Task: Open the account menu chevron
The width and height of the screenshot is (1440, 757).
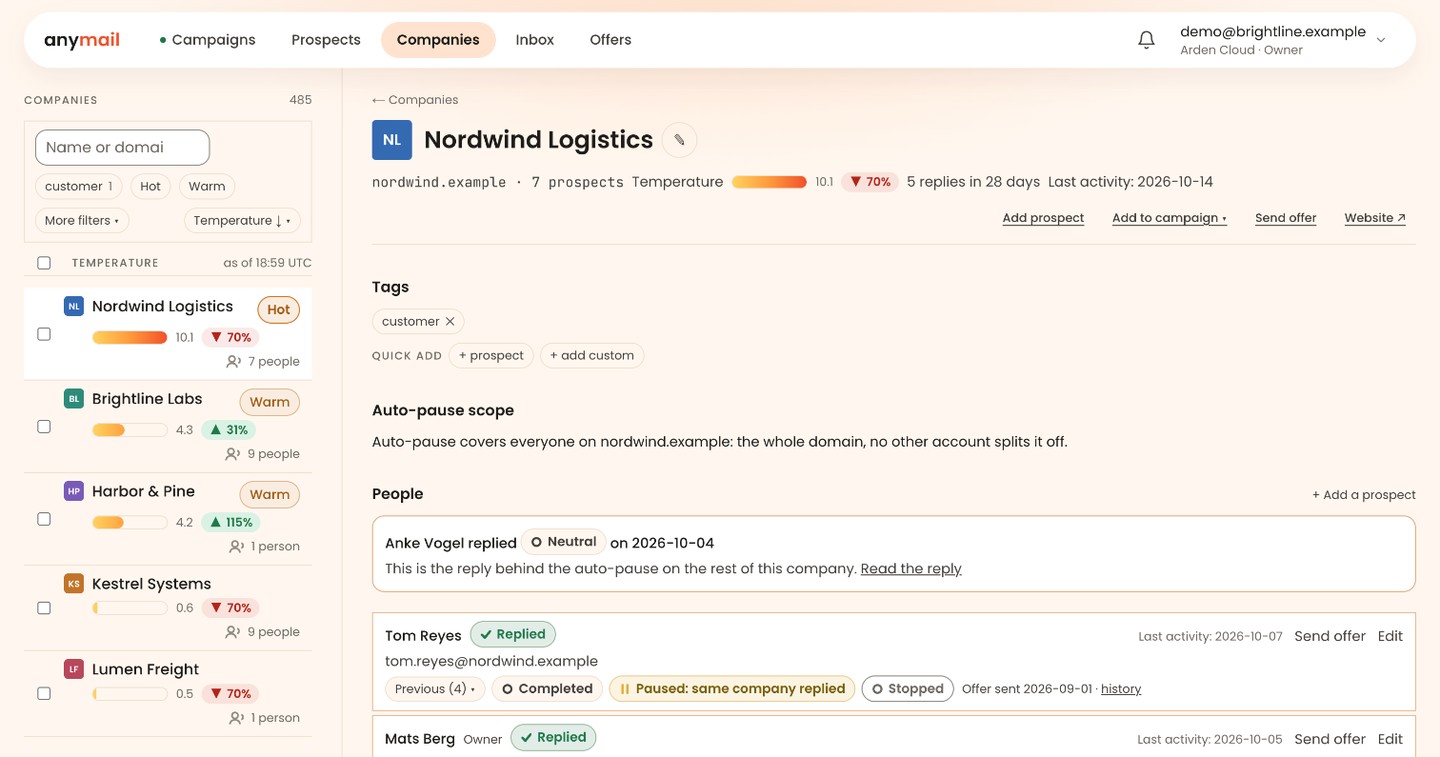Action: 1381,40
